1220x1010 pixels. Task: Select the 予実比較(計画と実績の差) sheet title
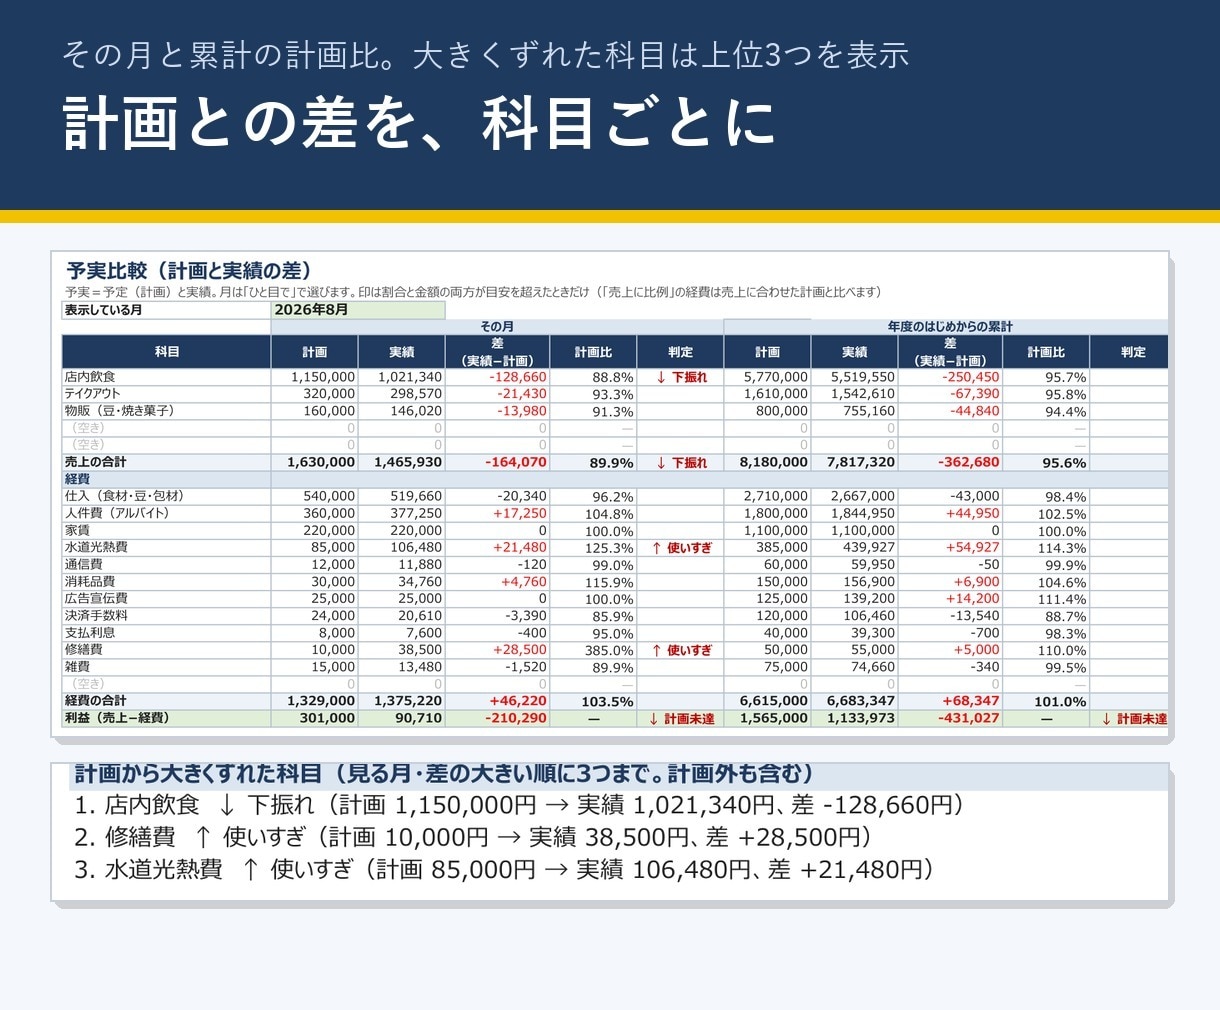pyautogui.click(x=189, y=270)
